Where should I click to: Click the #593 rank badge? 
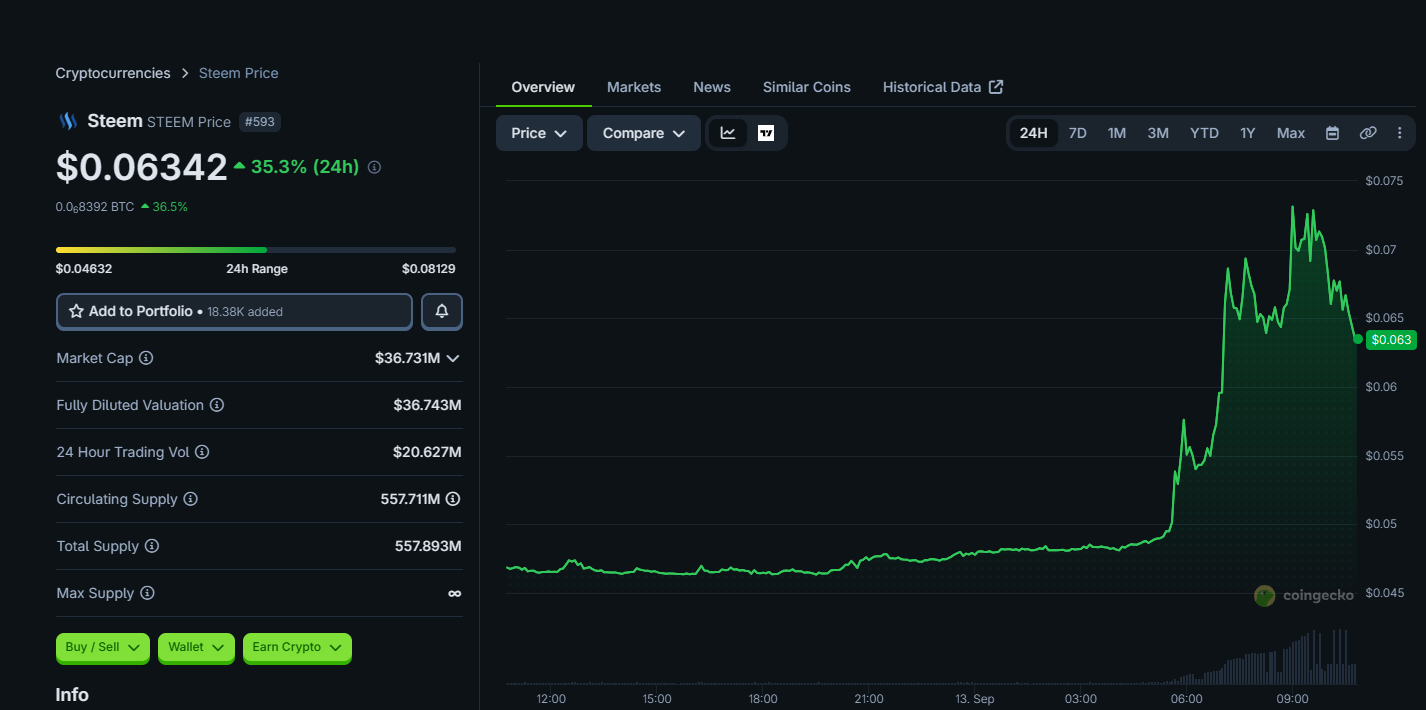(x=259, y=122)
